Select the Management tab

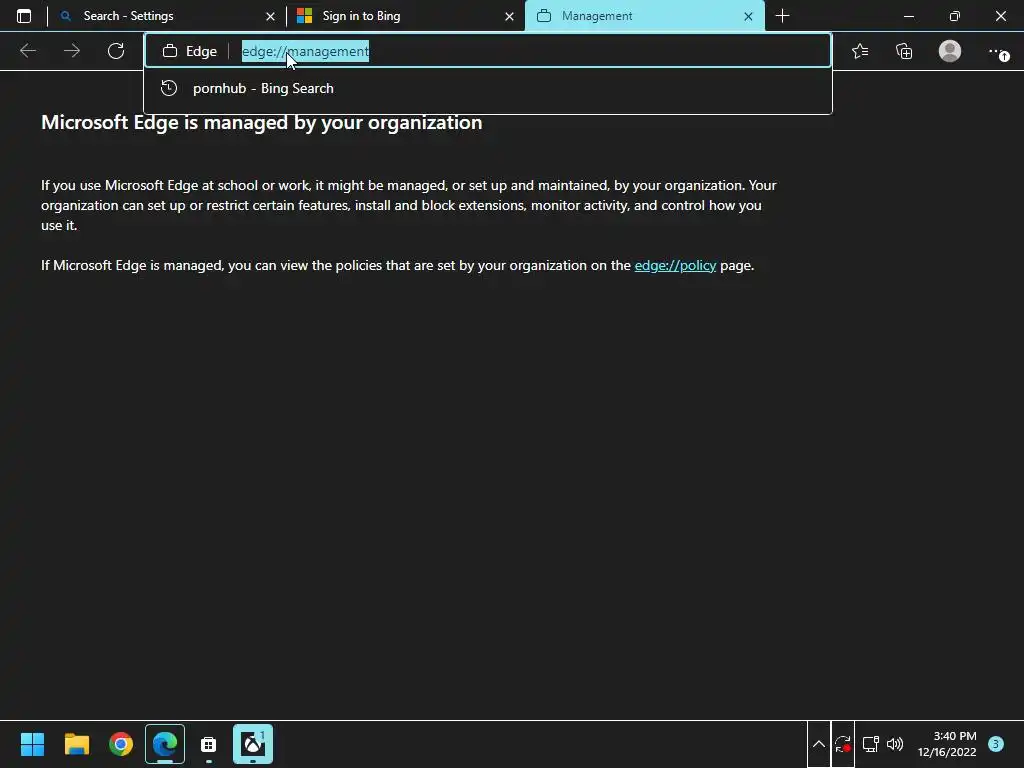coord(643,16)
